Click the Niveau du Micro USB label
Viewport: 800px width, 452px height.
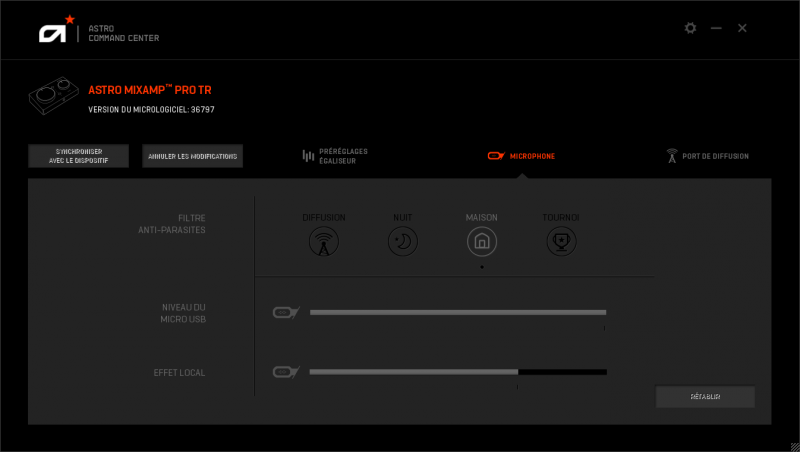point(183,313)
